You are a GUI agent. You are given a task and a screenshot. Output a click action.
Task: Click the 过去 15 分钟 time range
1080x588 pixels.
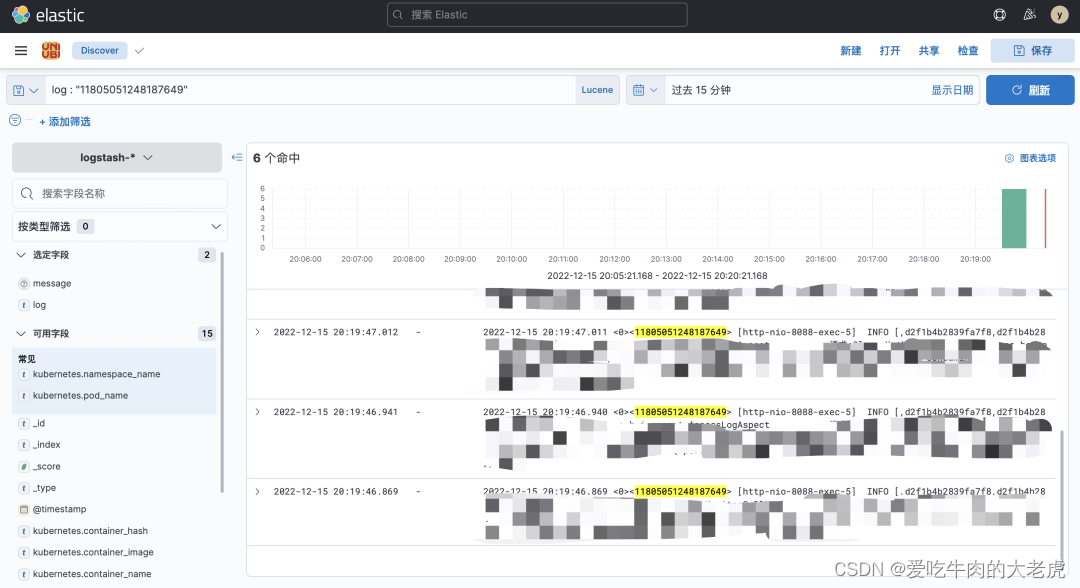click(x=701, y=90)
